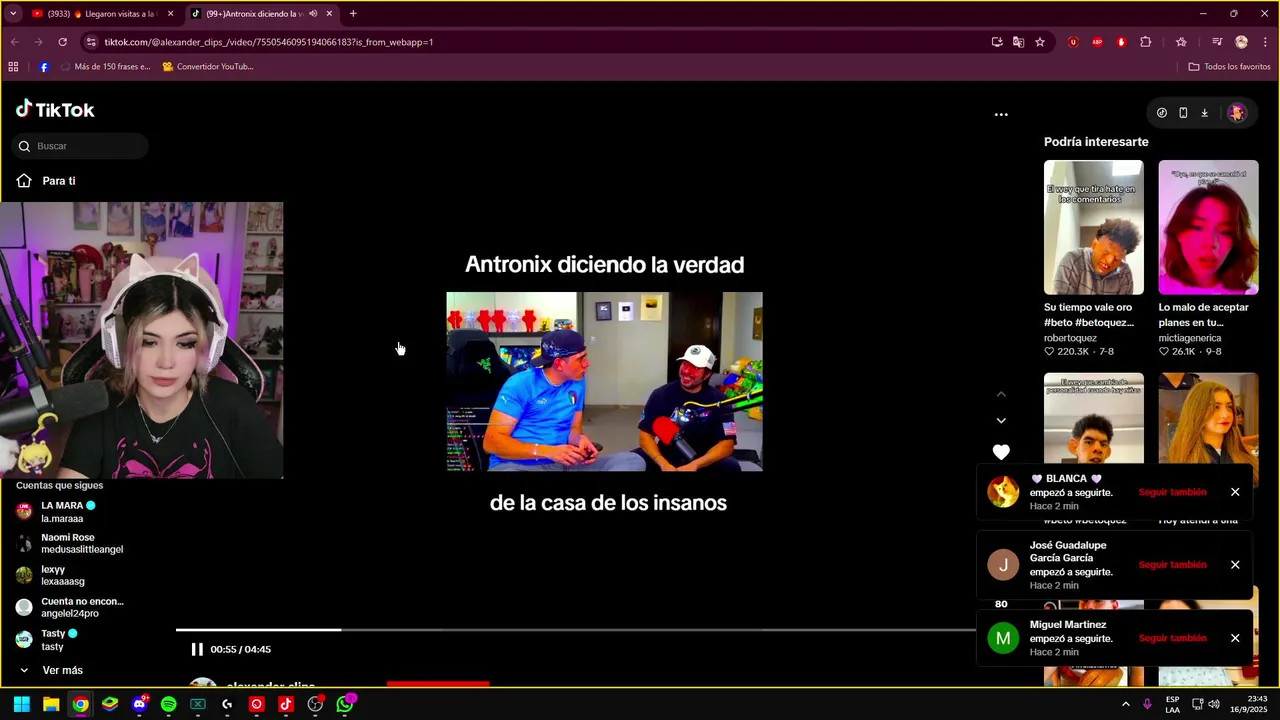Open Naomi Rose followed account
The height and width of the screenshot is (720, 1280).
pos(68,543)
